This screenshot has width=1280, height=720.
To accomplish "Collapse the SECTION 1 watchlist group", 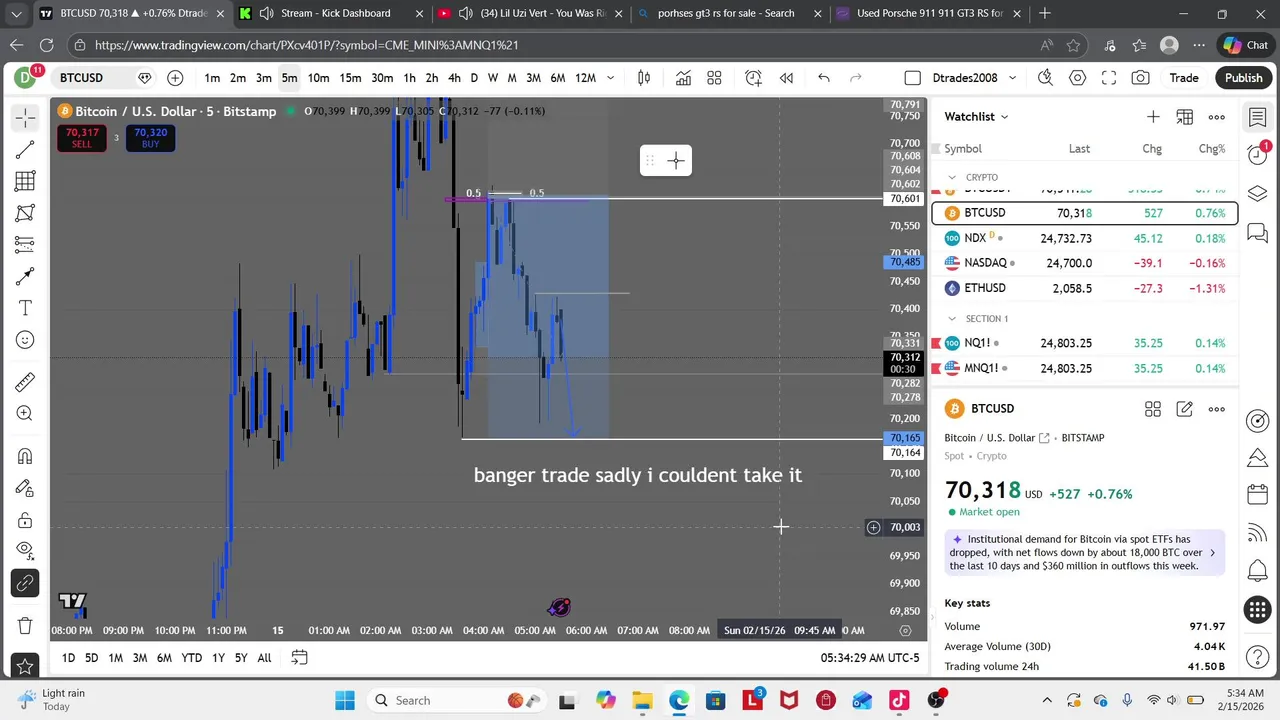I will click(952, 319).
